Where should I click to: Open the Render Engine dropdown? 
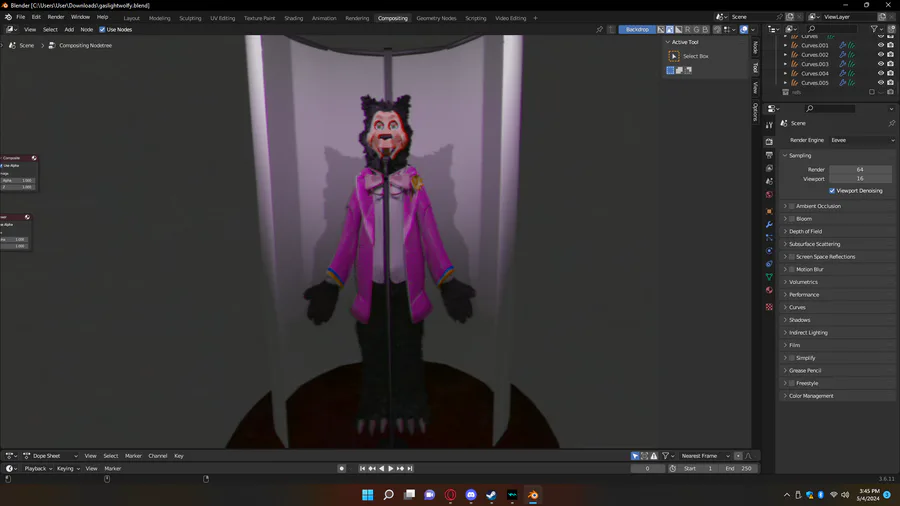pos(862,140)
